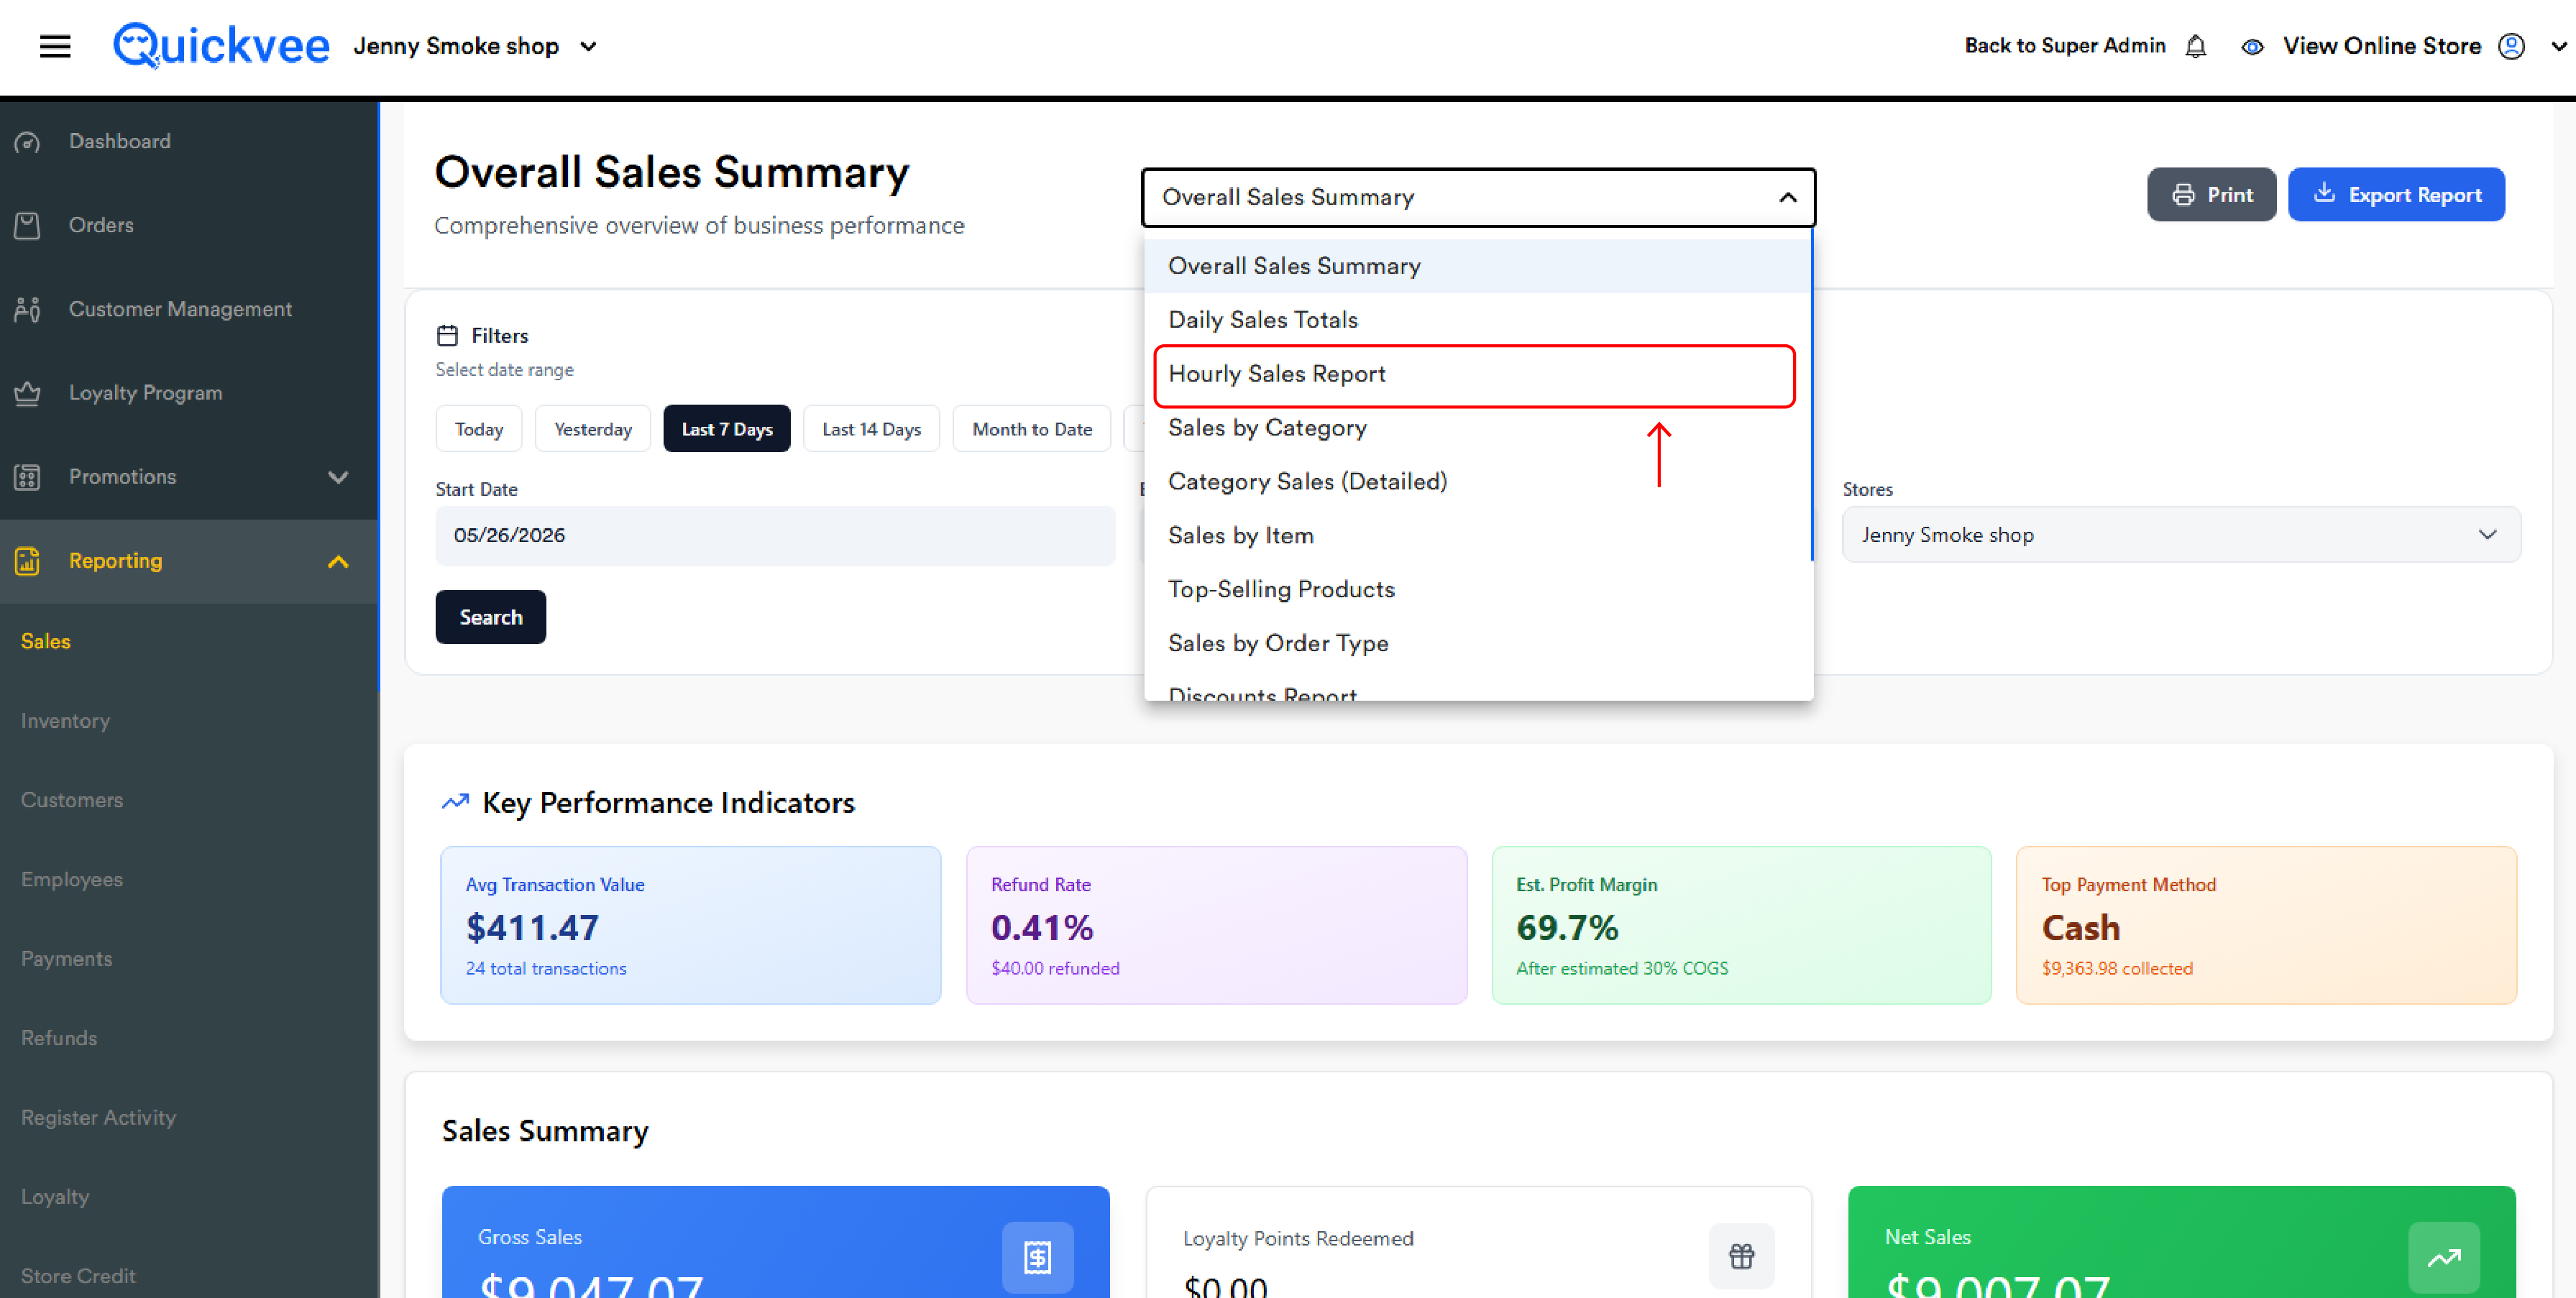Click the Start Date field 05/26/2026
Image resolution: width=2576 pixels, height=1298 pixels.
click(775, 536)
